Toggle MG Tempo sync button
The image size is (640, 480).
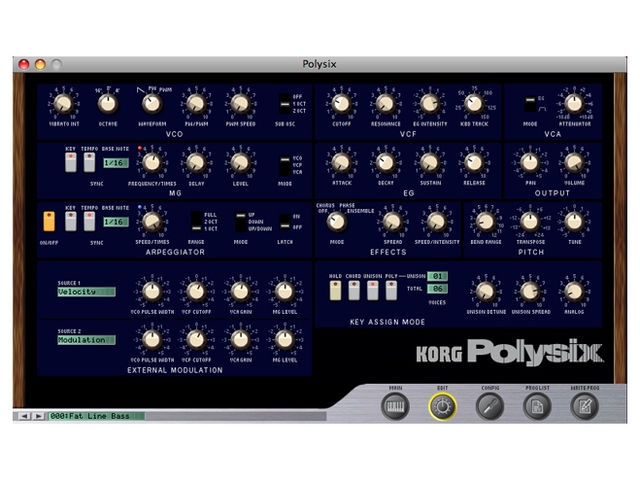pos(89,162)
